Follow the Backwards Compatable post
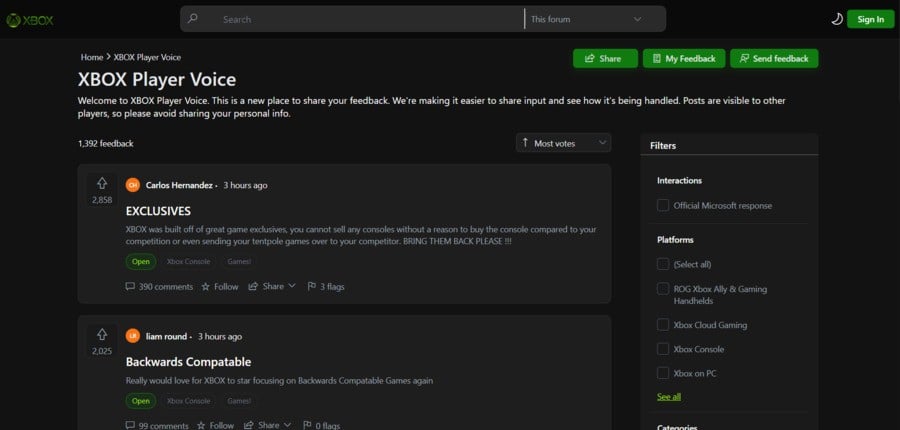The height and width of the screenshot is (430, 900). point(215,425)
